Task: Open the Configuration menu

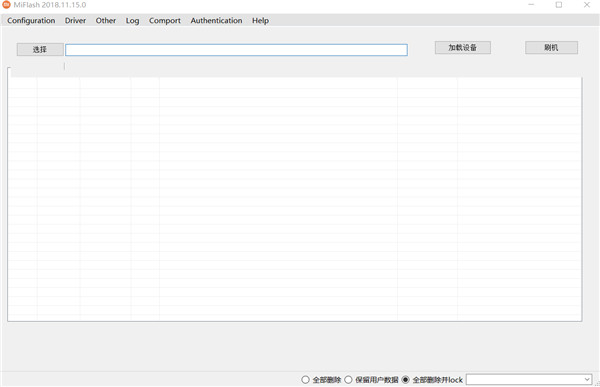Action: tap(31, 21)
